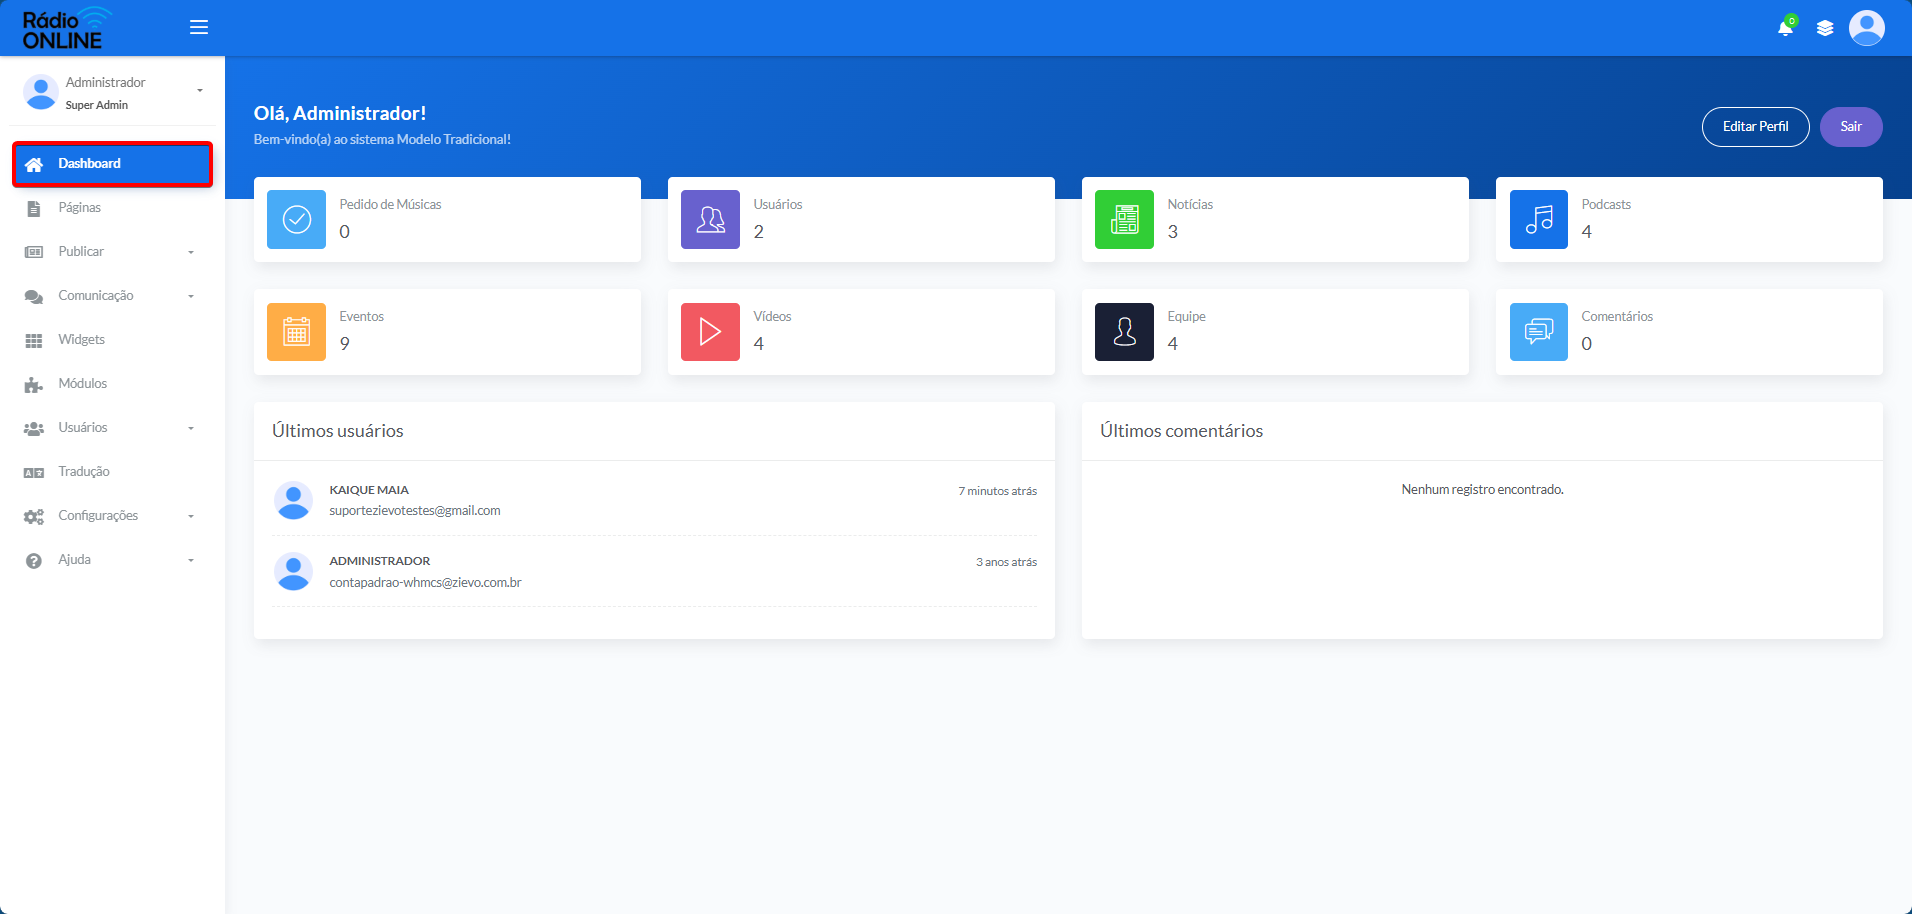Click the Podcasts music note icon
This screenshot has height=914, width=1912.
pyautogui.click(x=1539, y=219)
